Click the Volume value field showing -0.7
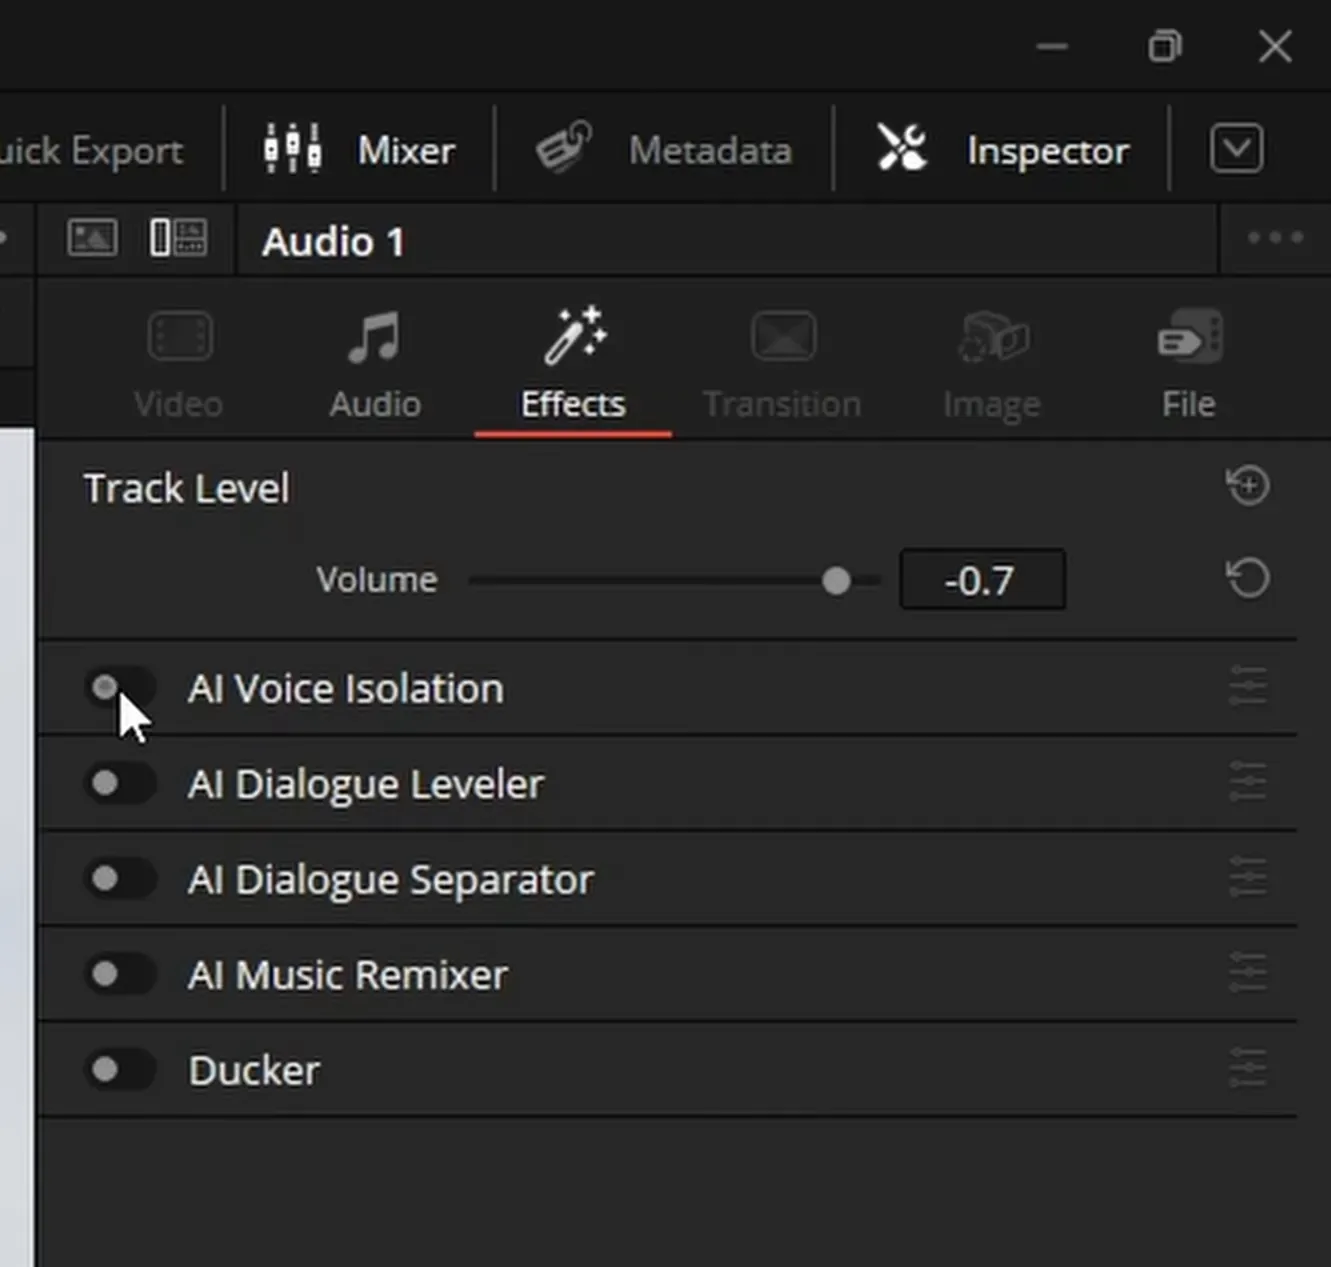The image size is (1331, 1267). [x=982, y=580]
